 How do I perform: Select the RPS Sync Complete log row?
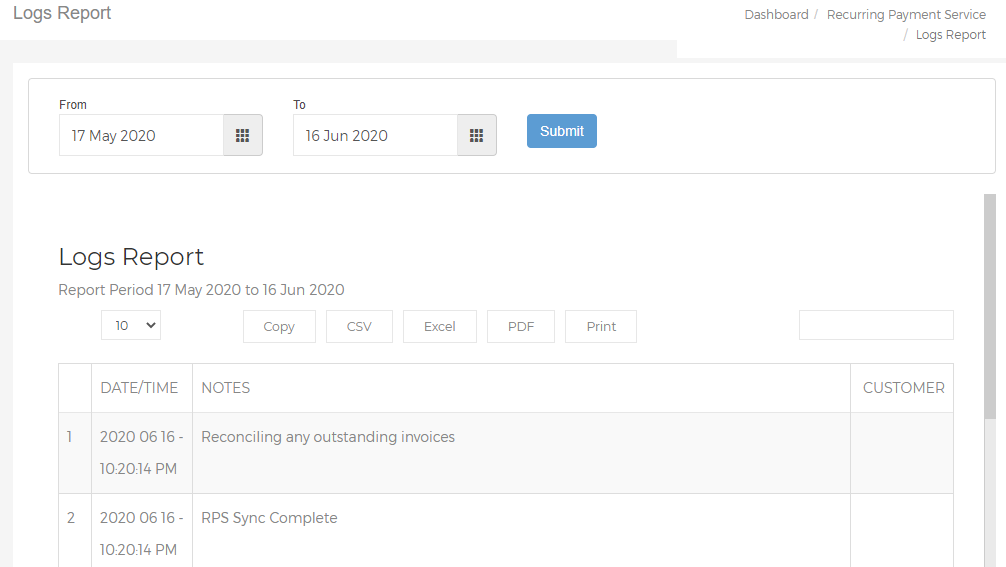click(506, 530)
